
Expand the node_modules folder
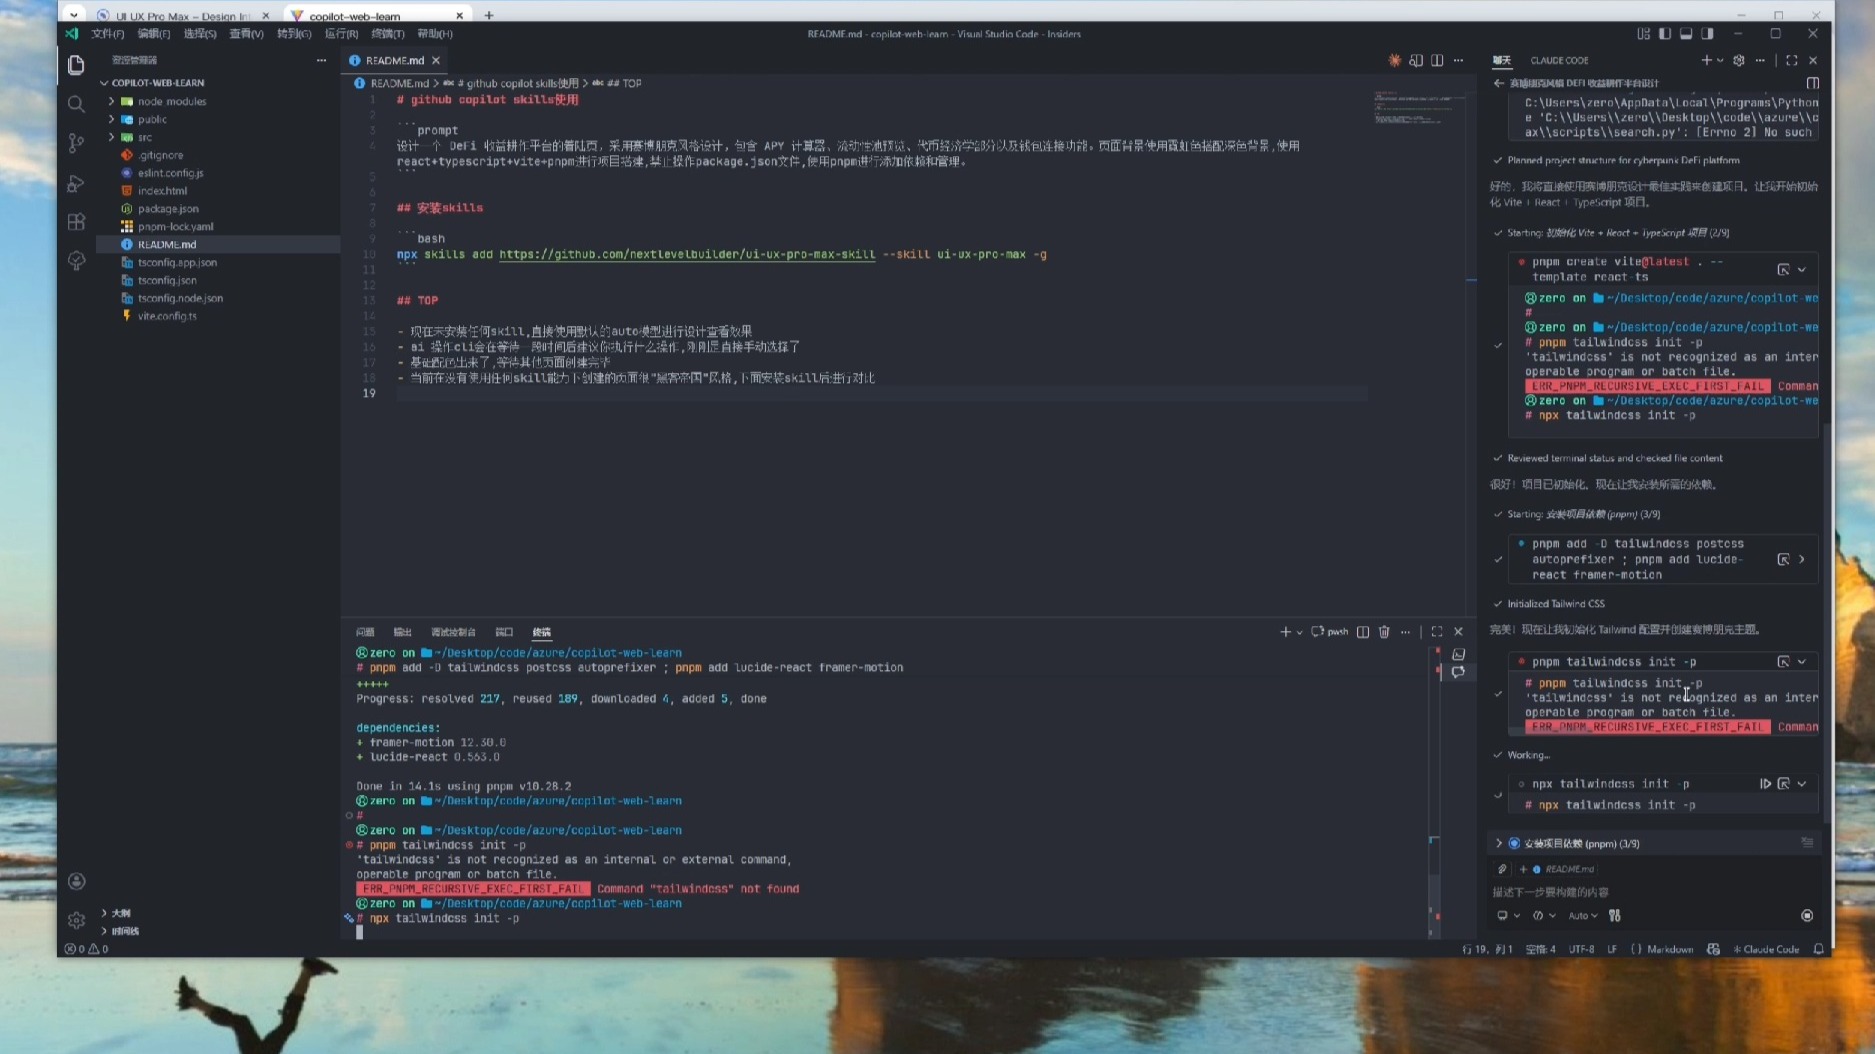coord(112,101)
